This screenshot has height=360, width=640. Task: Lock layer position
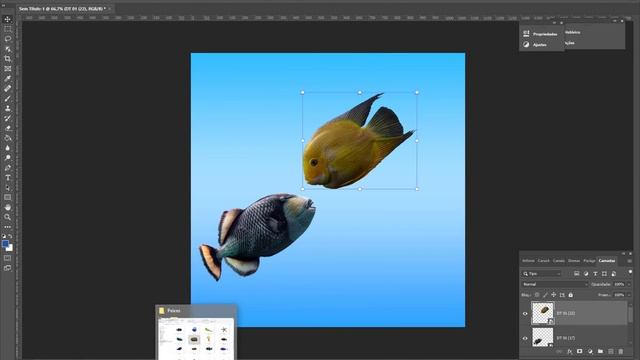coord(553,295)
